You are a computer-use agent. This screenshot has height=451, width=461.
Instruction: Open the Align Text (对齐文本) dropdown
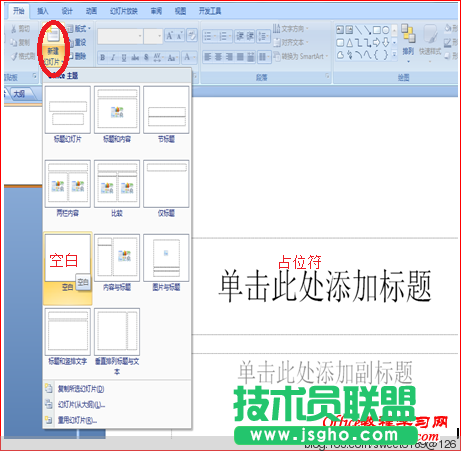[291, 43]
